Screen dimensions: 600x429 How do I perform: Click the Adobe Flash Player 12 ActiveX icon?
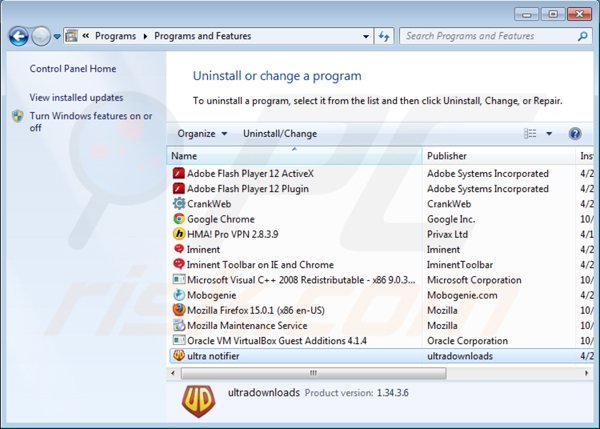click(179, 173)
